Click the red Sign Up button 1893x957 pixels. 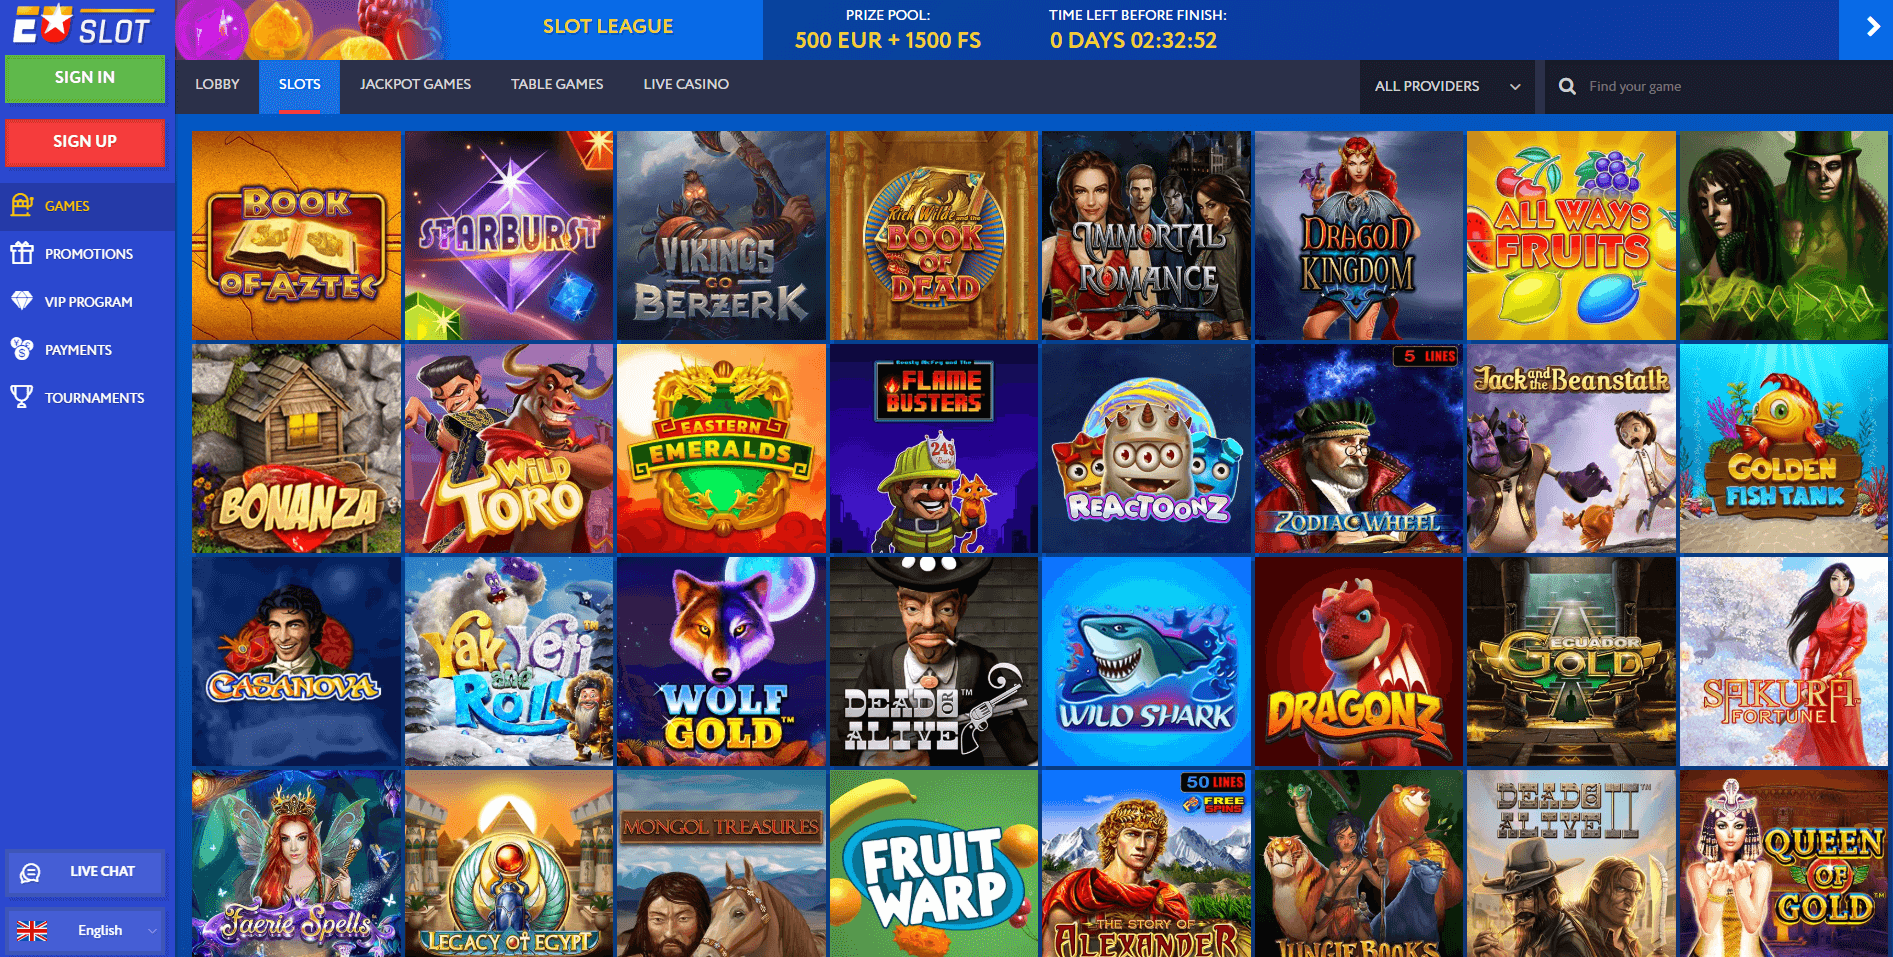click(x=85, y=142)
